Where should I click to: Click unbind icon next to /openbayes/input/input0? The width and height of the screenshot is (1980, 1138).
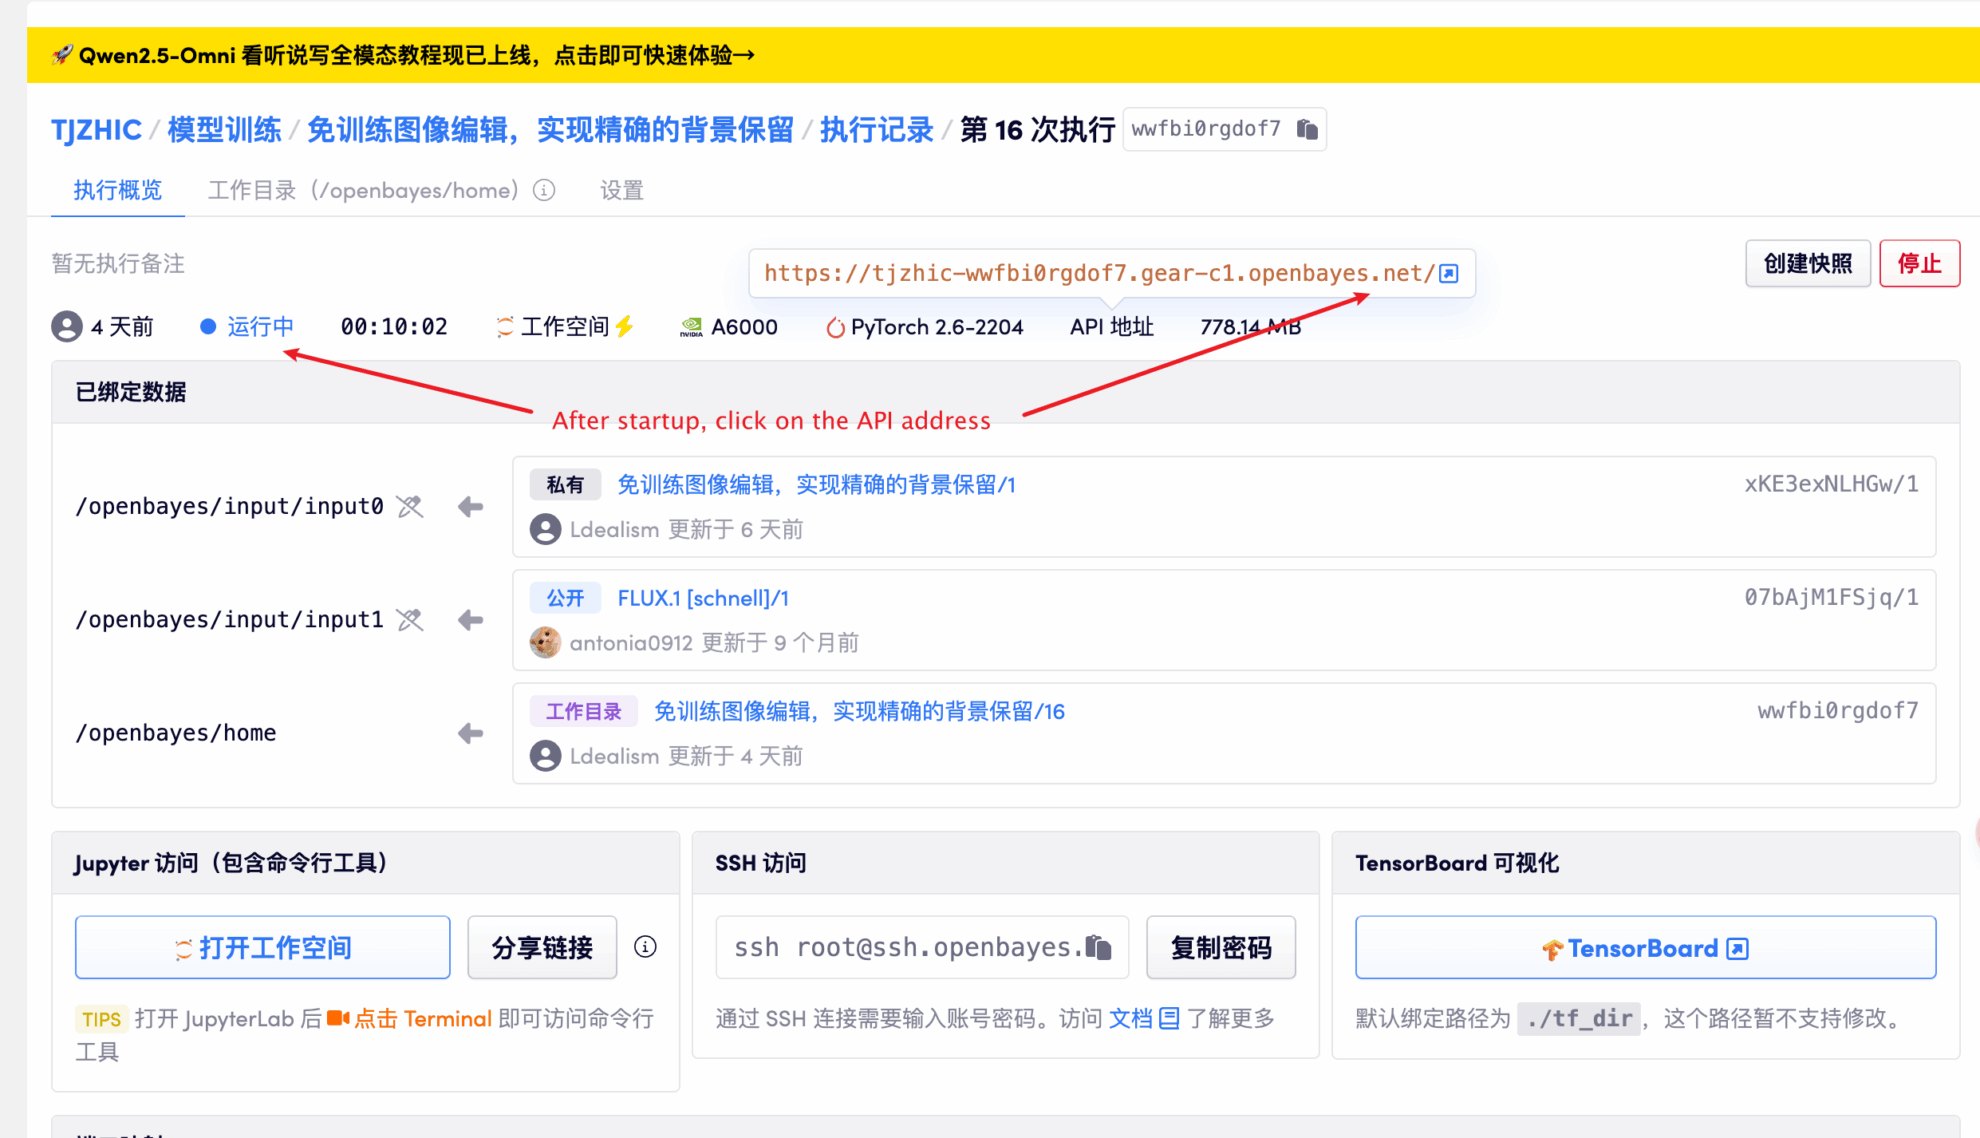[410, 507]
